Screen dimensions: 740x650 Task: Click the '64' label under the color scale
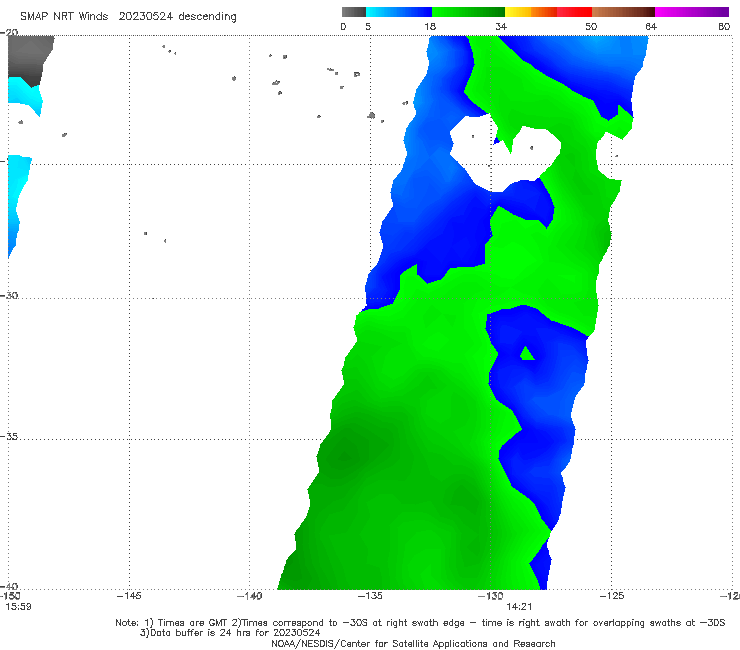click(x=651, y=26)
